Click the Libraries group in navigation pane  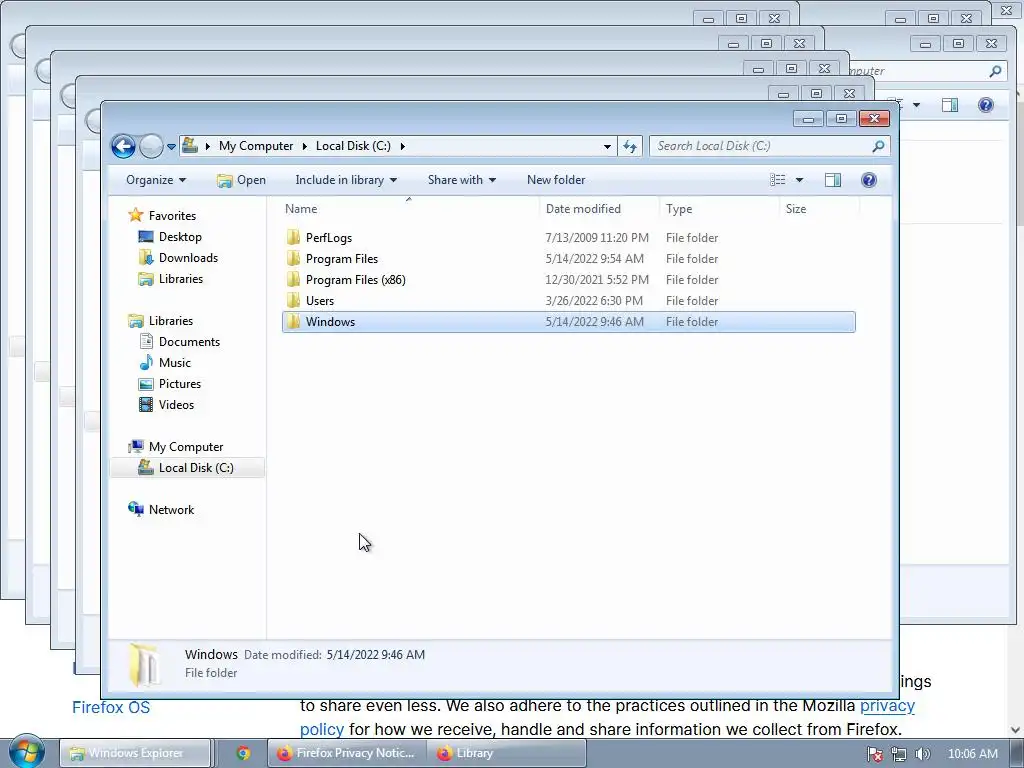[170, 321]
